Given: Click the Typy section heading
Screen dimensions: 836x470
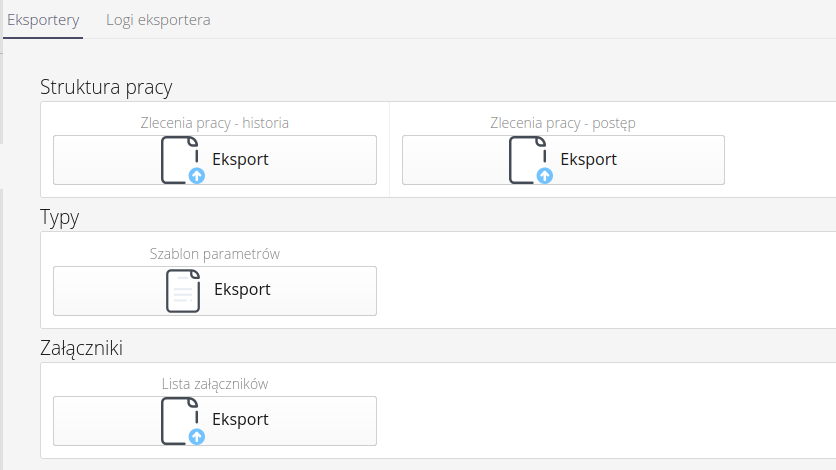Looking at the screenshot, I should coord(59,218).
